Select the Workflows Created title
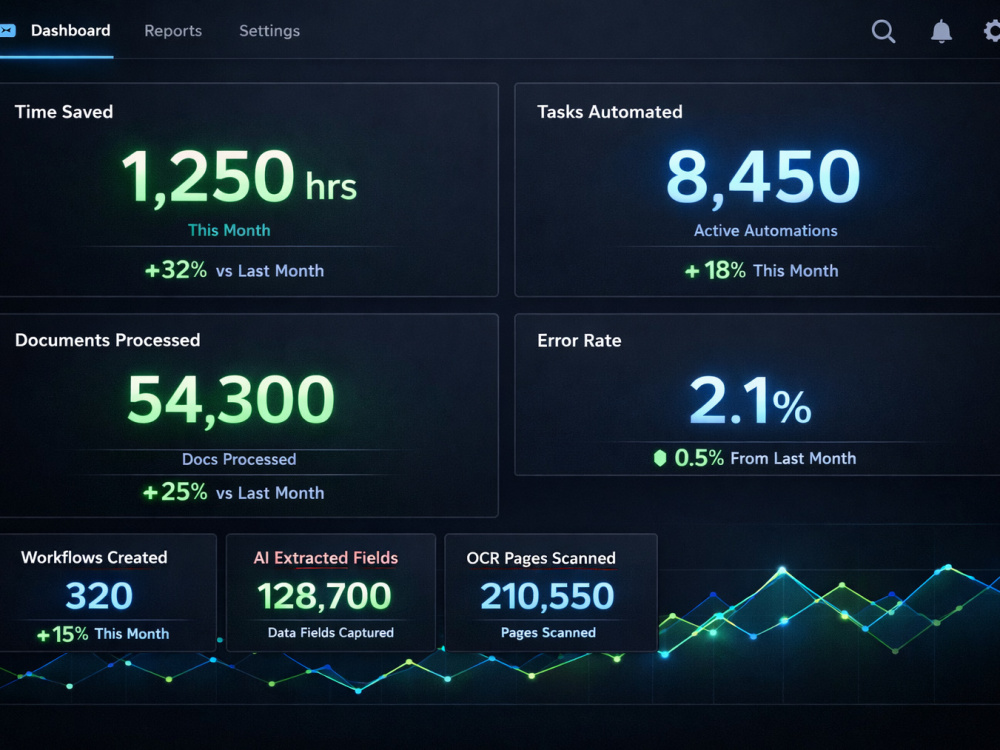 [x=94, y=557]
